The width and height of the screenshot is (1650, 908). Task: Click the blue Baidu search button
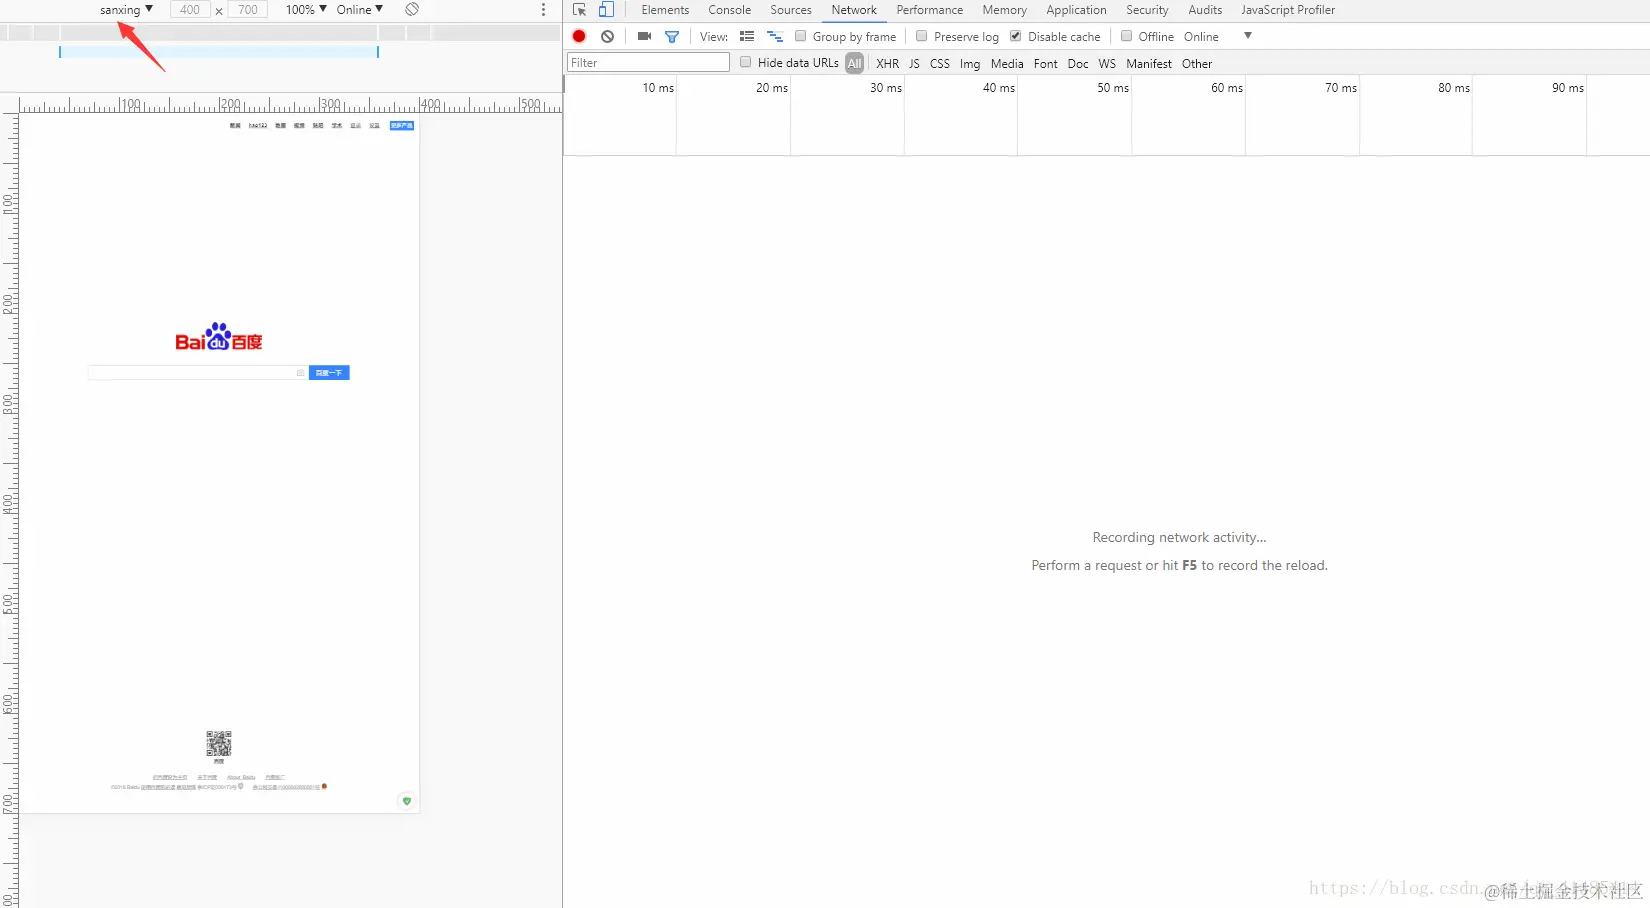click(329, 373)
